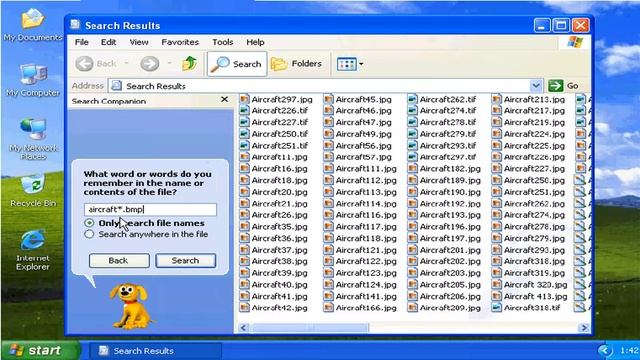Open the View menu
Viewport: 640px width, 360px height.
[x=139, y=42]
